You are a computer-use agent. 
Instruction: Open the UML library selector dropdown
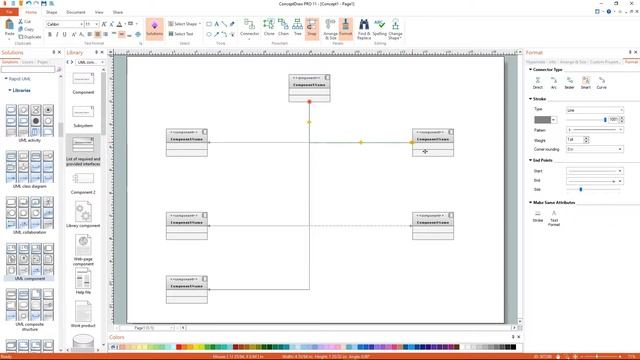tap(91, 62)
